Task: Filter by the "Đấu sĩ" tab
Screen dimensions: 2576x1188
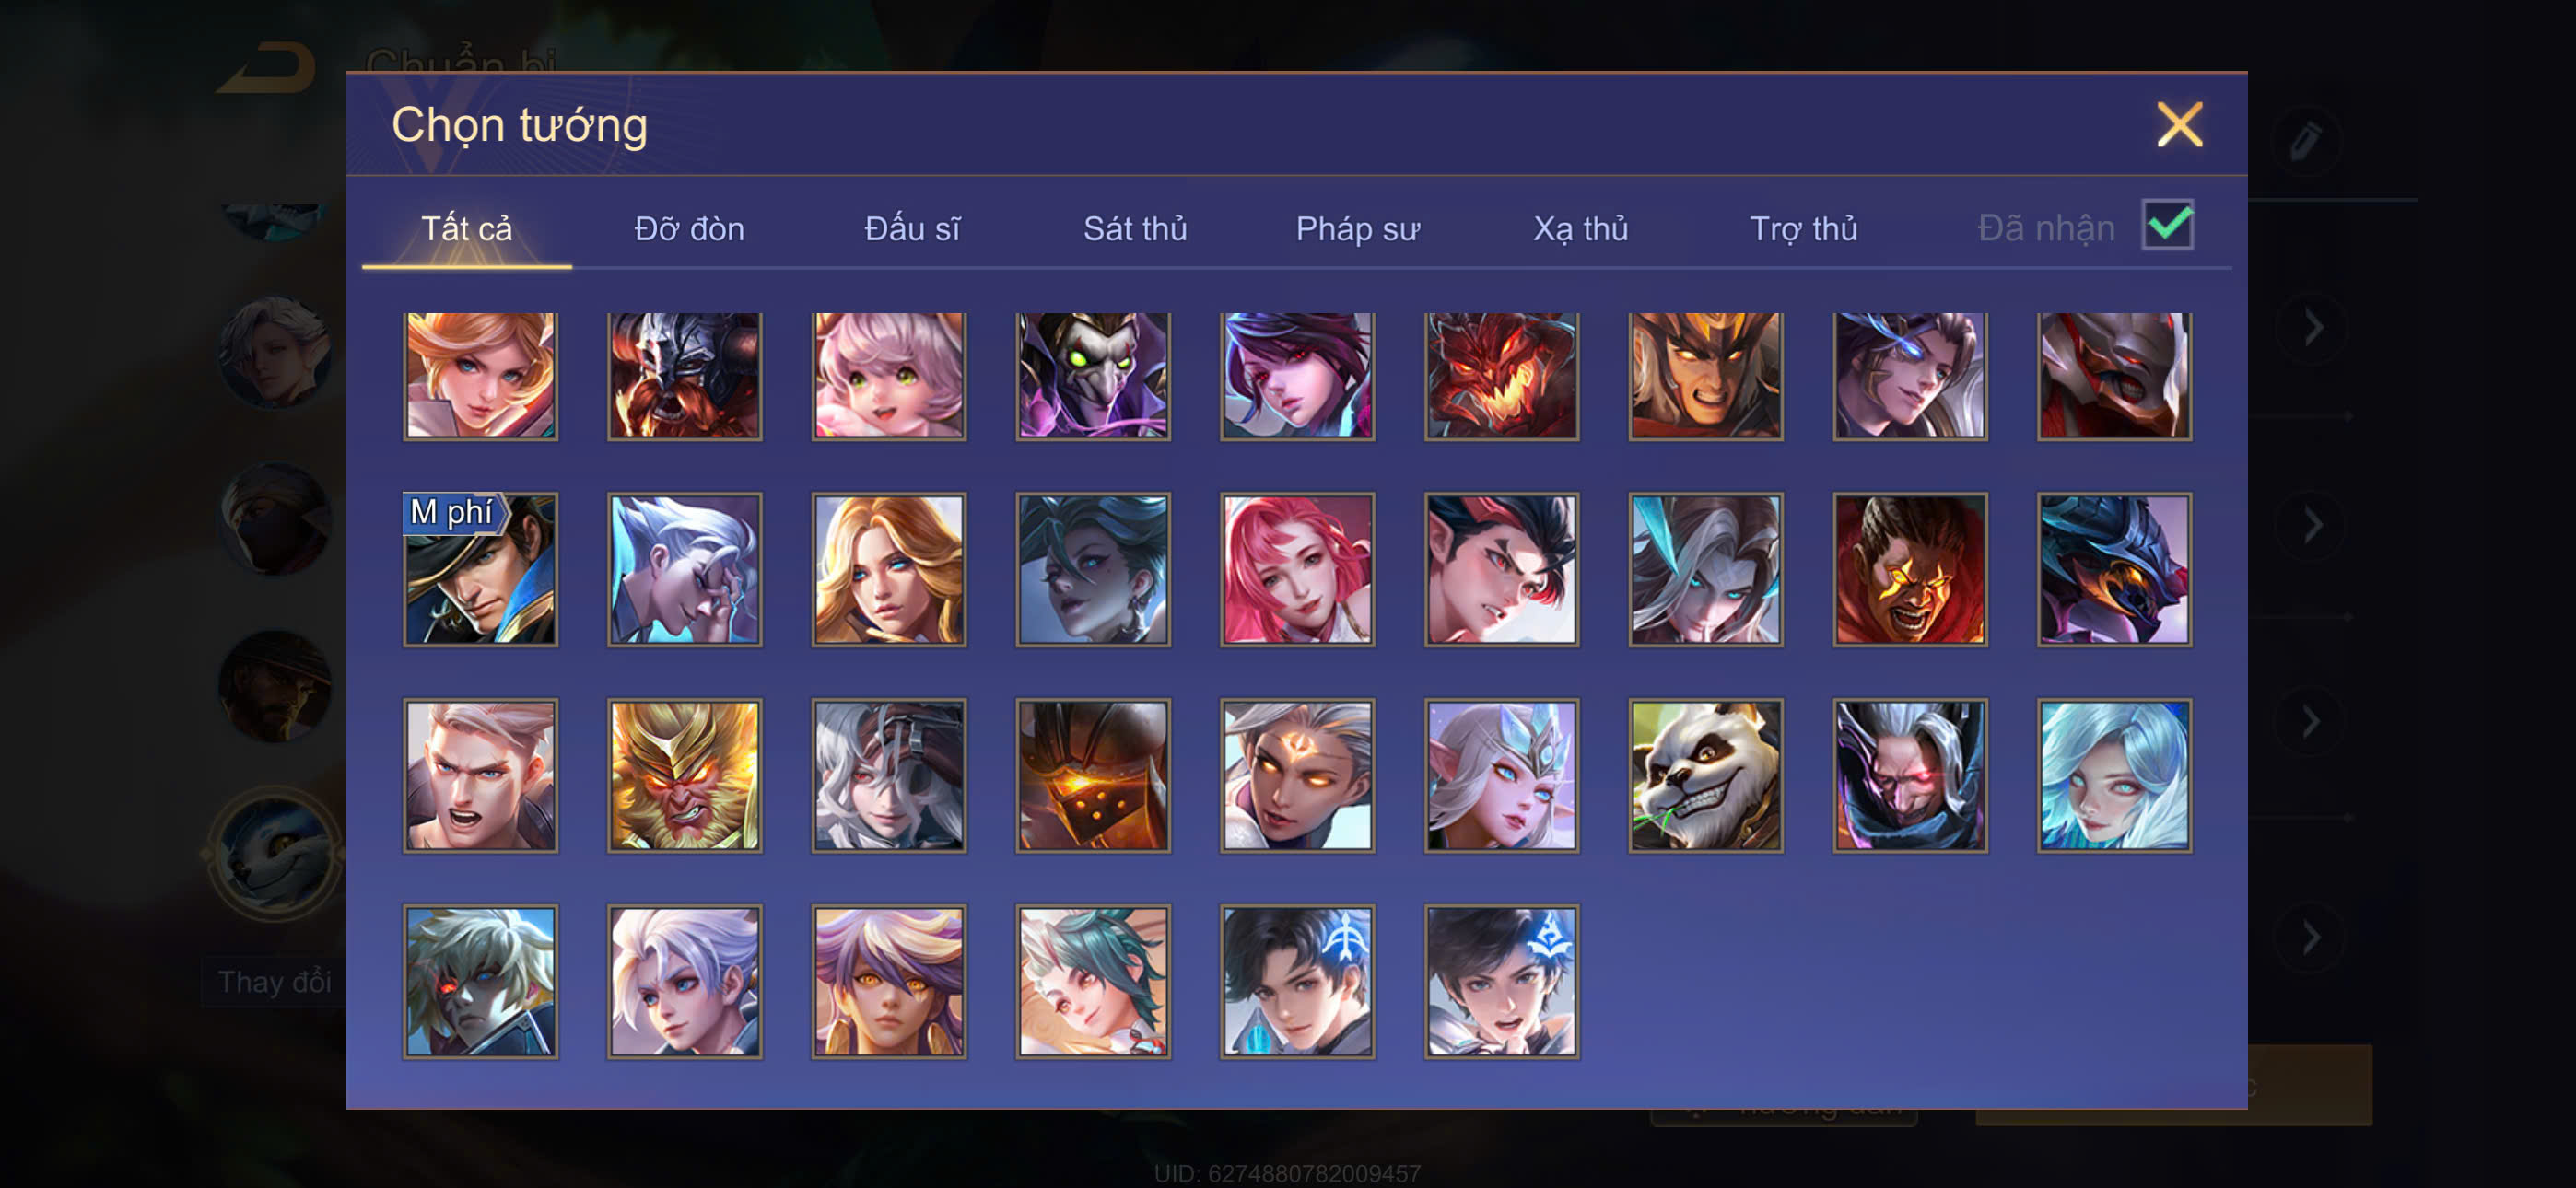Action: click(x=912, y=229)
